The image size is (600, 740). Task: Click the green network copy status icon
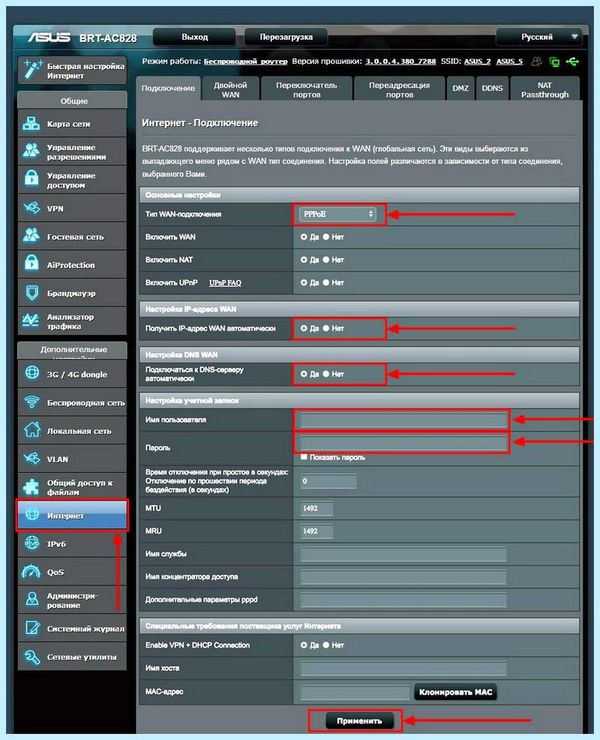point(555,62)
